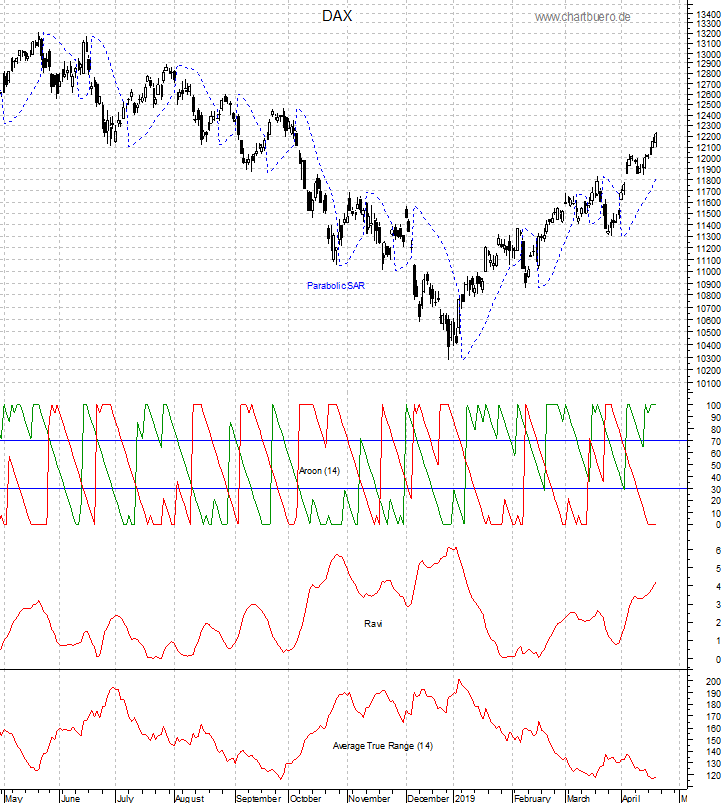Open the www.chartbuero.de link
Screen dimensions: 723x803
click(582, 17)
